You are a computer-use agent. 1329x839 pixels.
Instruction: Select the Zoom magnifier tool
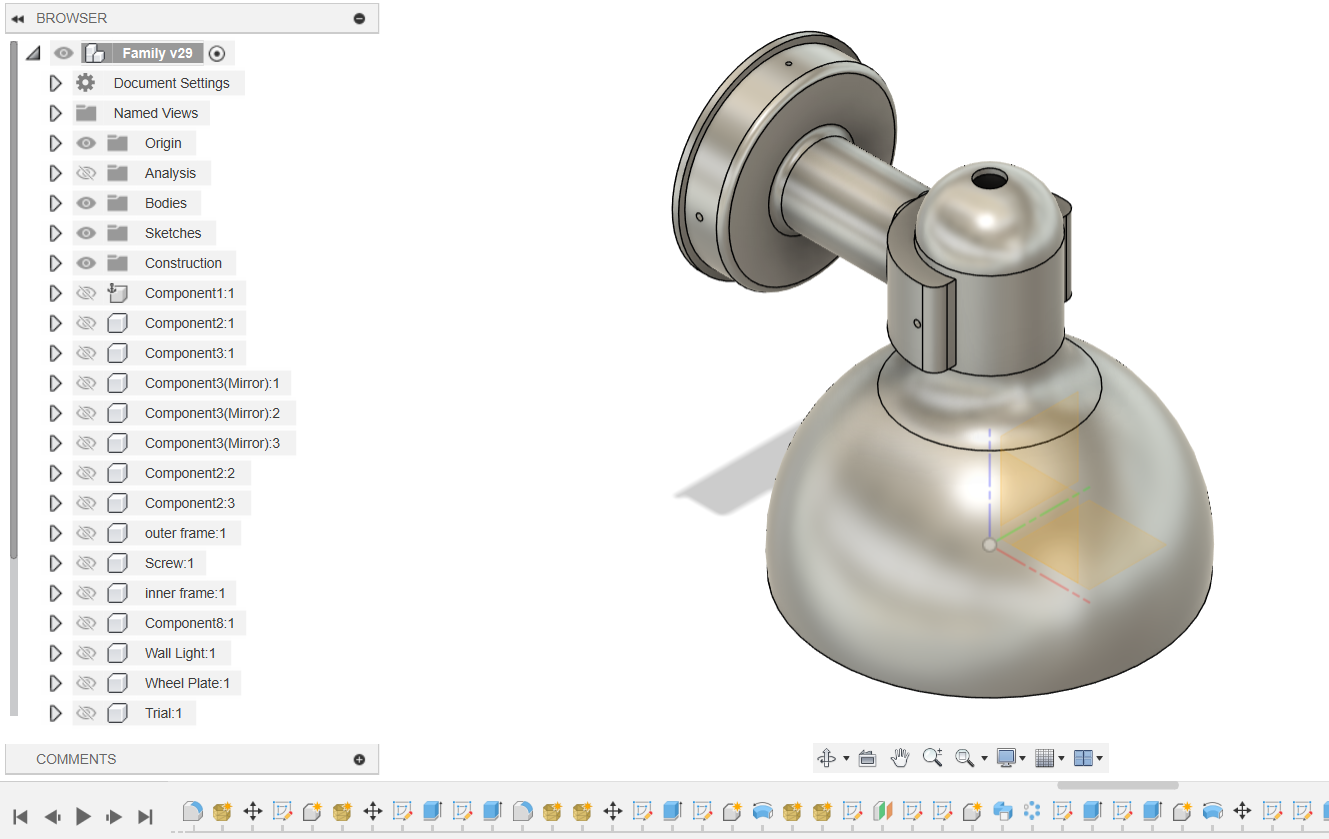932,758
